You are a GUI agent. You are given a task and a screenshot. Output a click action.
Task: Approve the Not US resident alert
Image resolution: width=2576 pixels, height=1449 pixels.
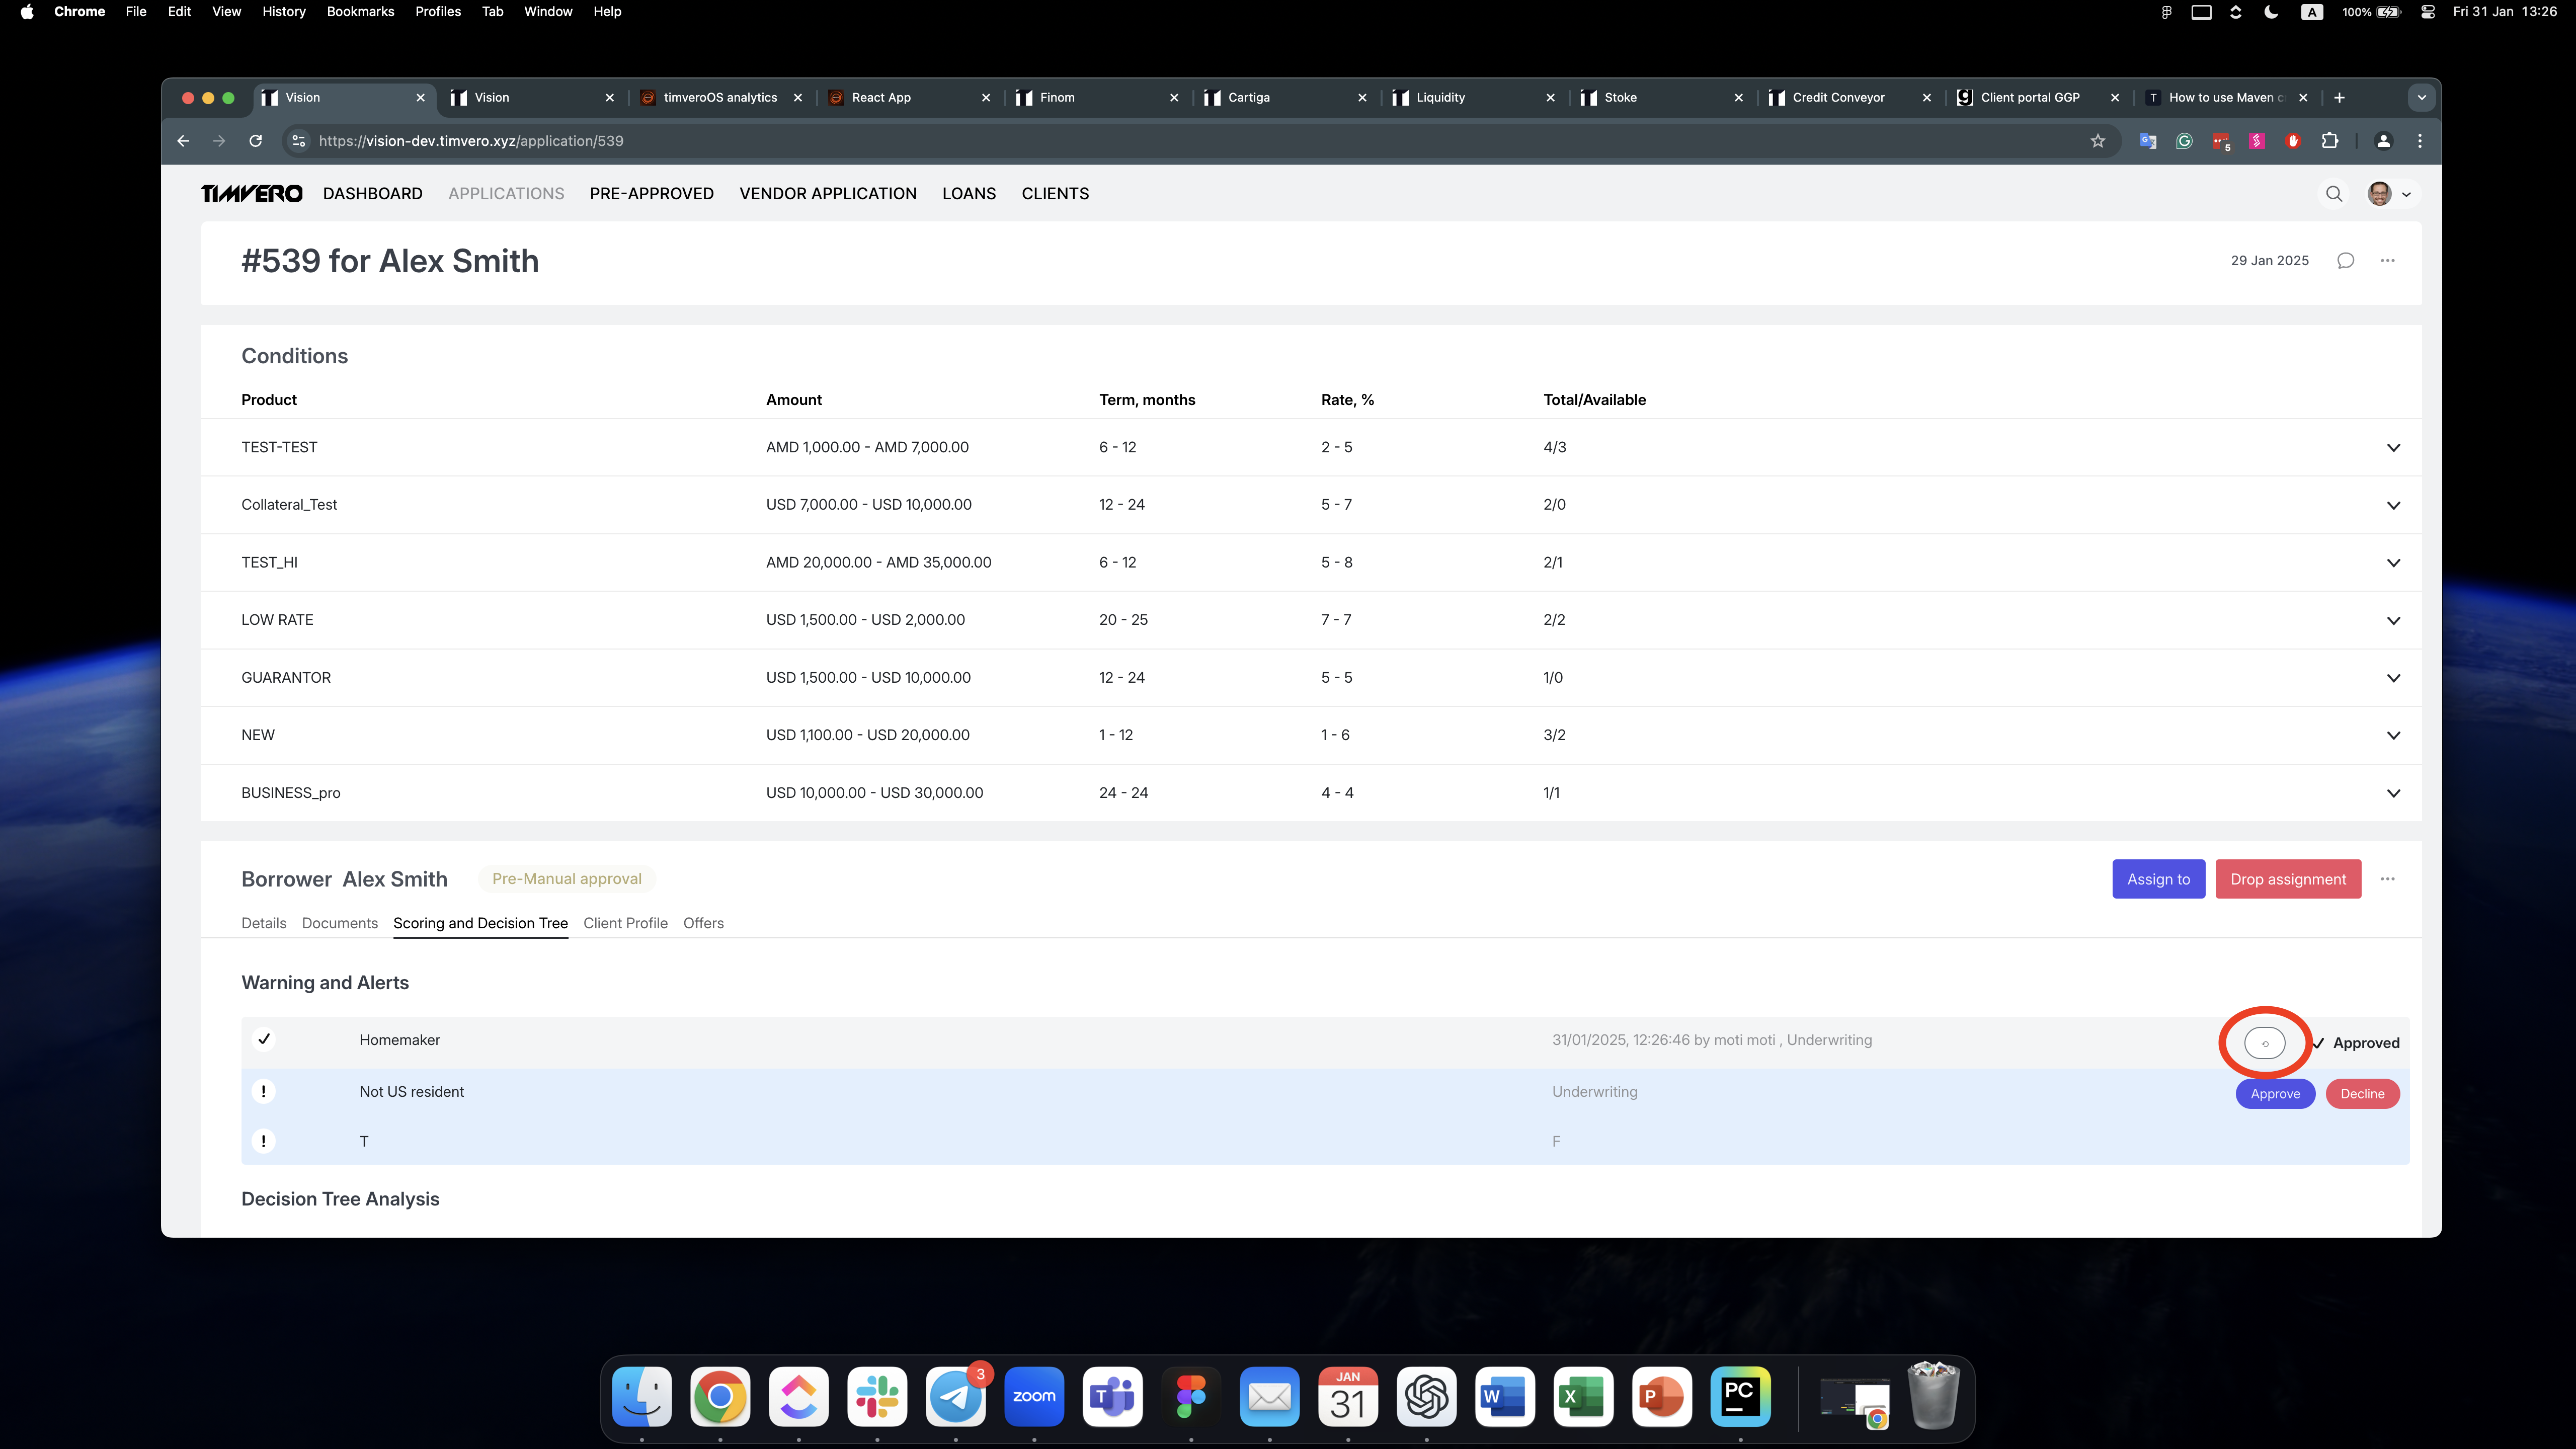[x=2275, y=1093]
